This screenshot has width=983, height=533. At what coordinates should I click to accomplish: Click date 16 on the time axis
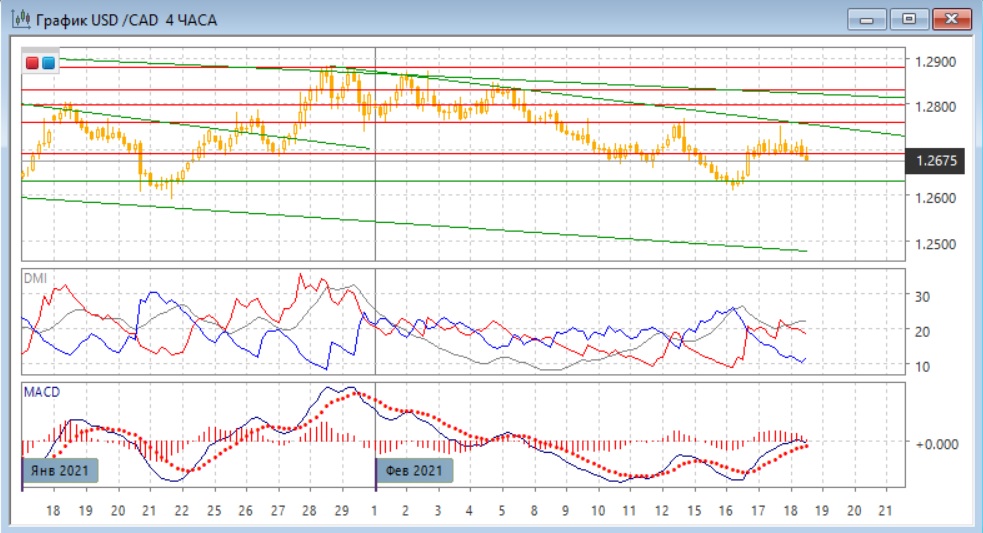pos(725,510)
